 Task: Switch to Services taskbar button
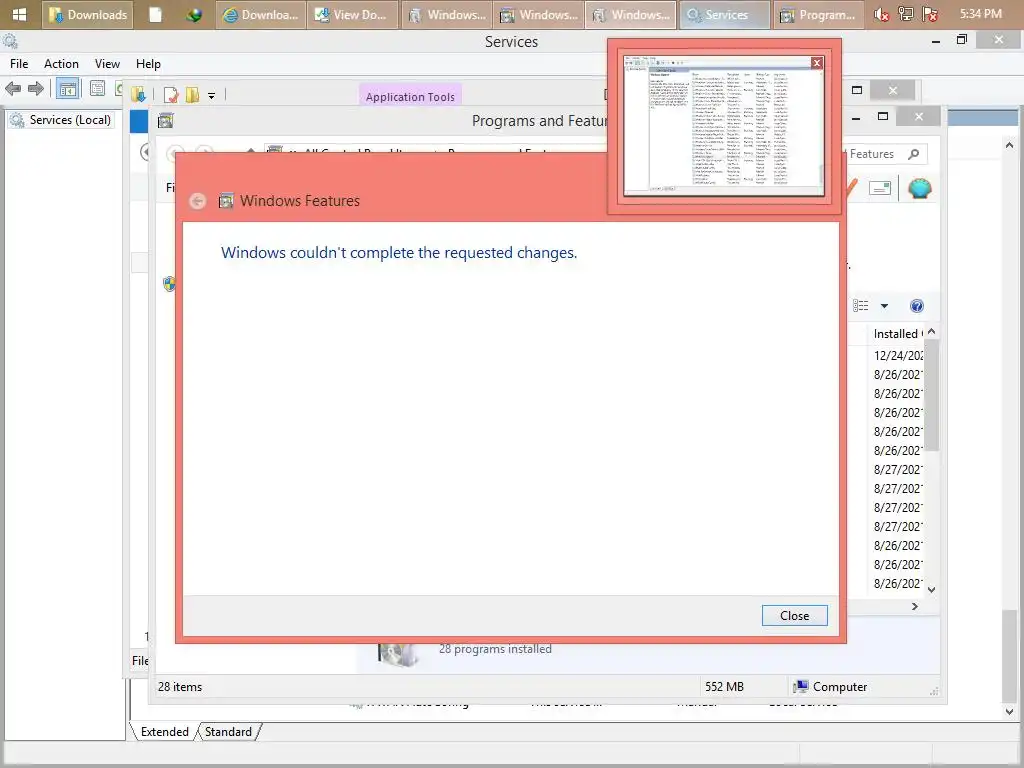point(724,14)
